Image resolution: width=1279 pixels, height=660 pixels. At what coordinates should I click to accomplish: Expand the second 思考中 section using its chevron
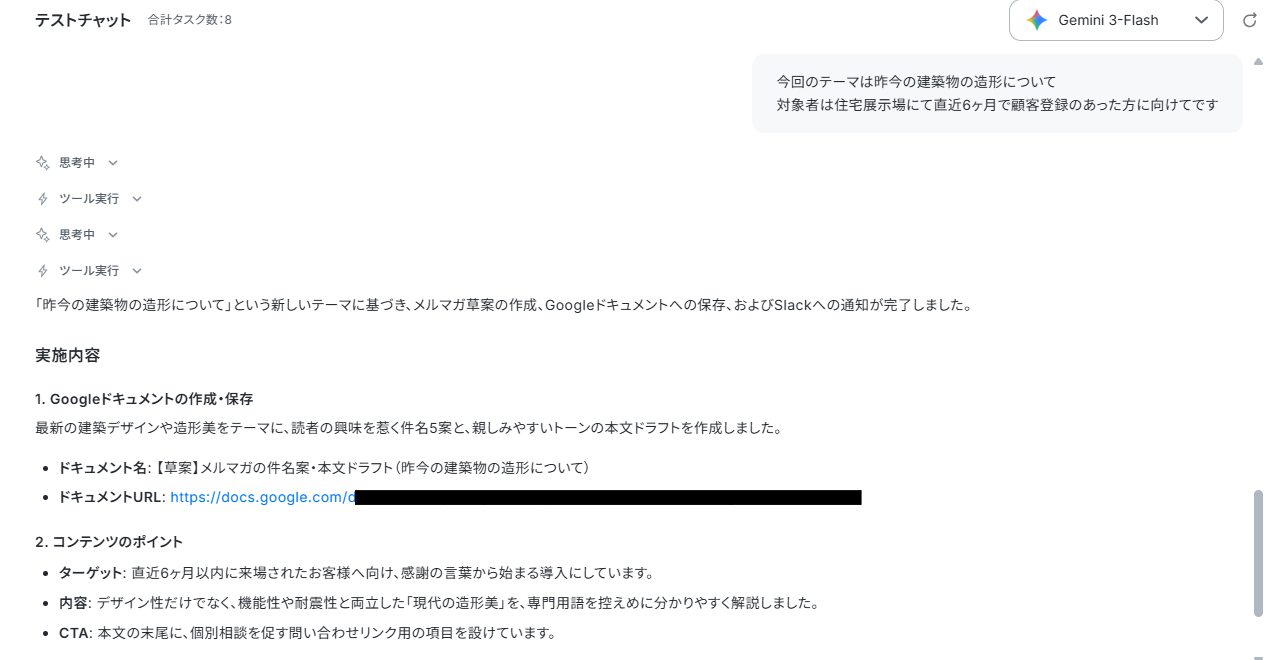click(113, 234)
